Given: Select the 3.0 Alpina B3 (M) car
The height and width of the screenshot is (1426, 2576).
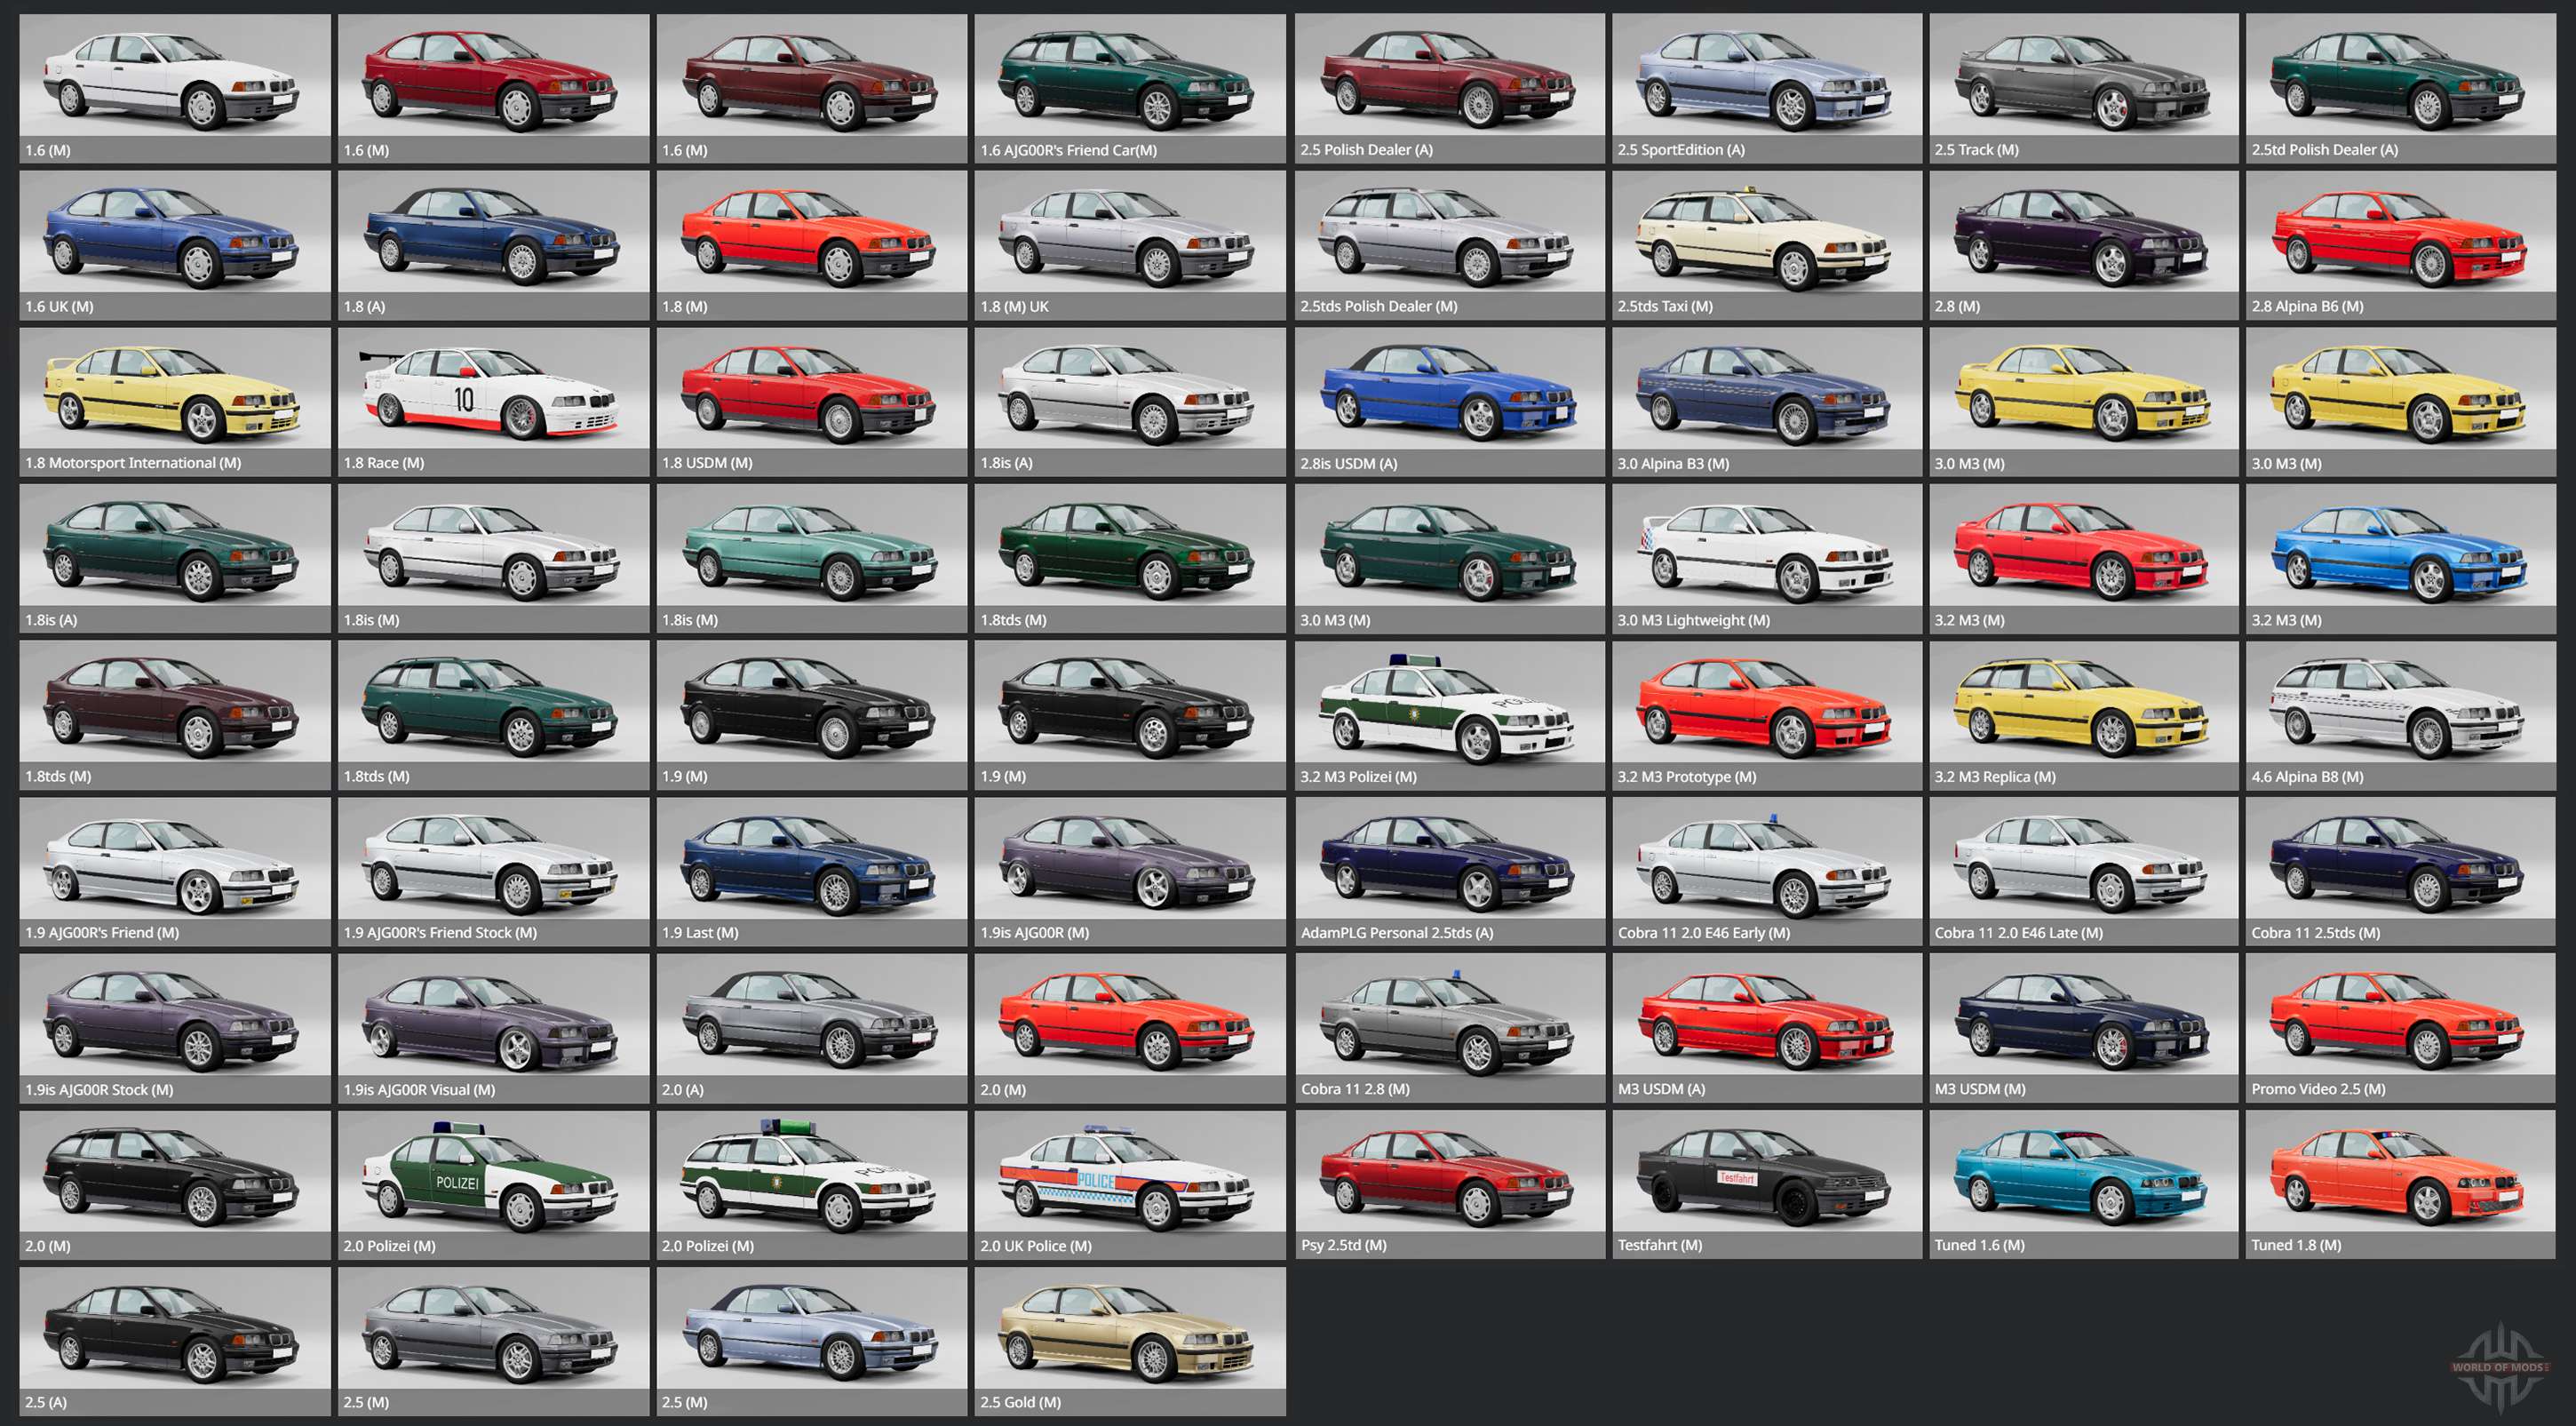Looking at the screenshot, I should tap(1767, 402).
